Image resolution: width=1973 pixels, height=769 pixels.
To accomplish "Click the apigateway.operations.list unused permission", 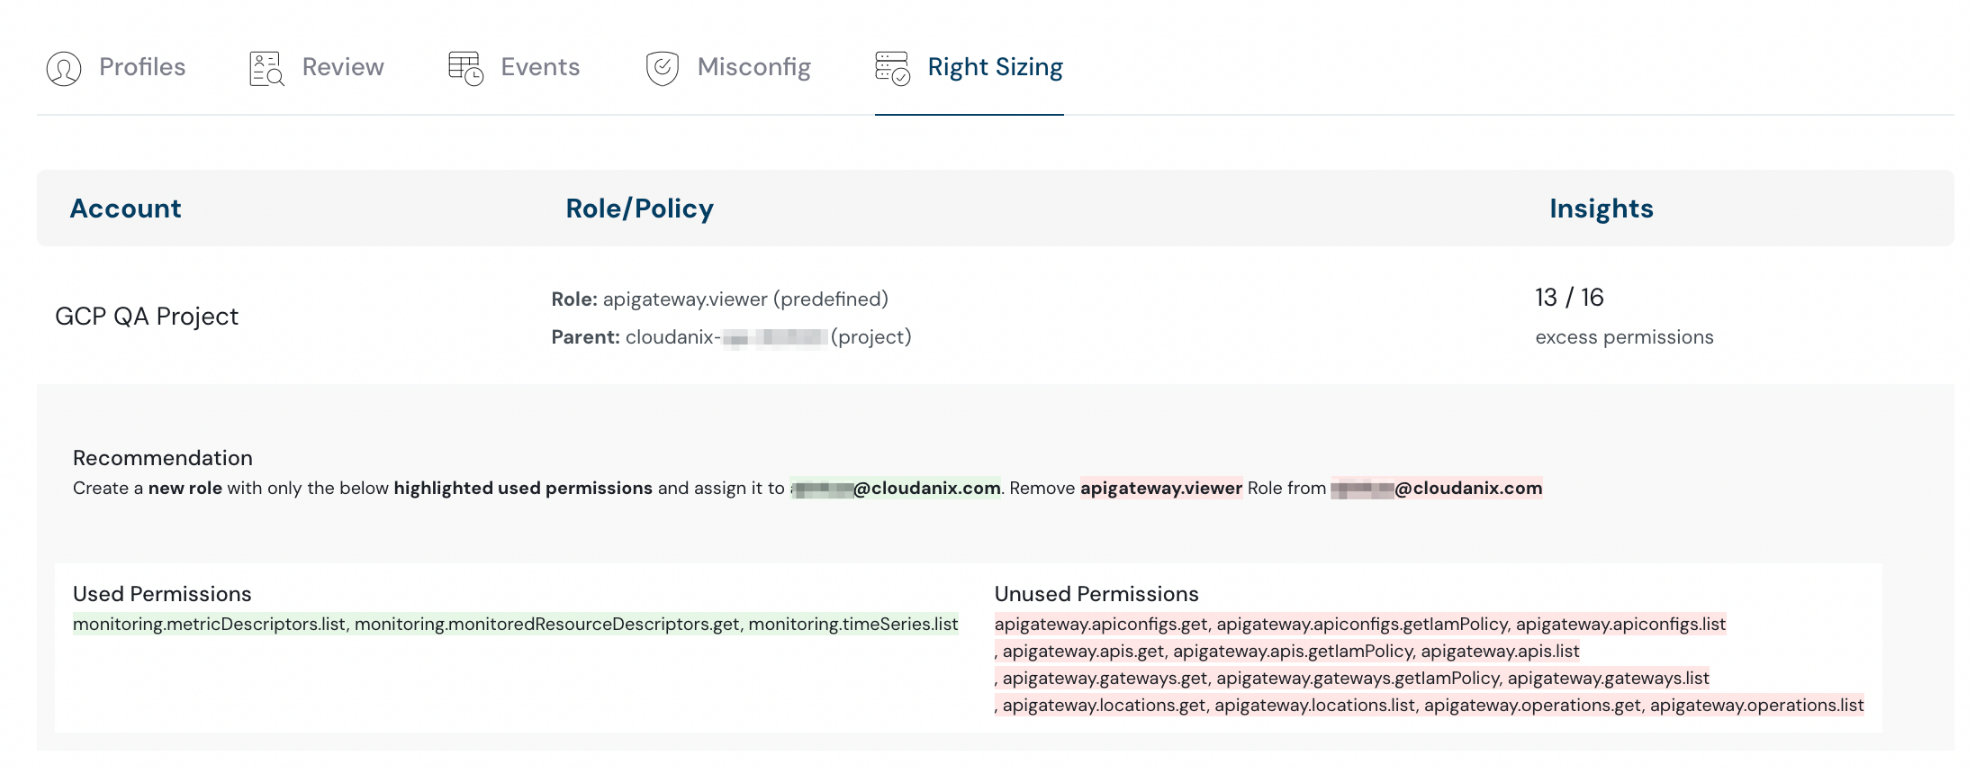I will pos(1756,705).
